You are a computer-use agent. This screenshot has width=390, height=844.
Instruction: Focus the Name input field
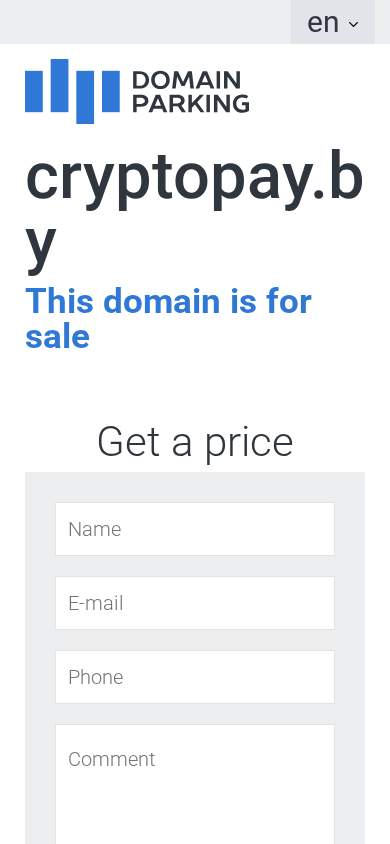(x=195, y=529)
